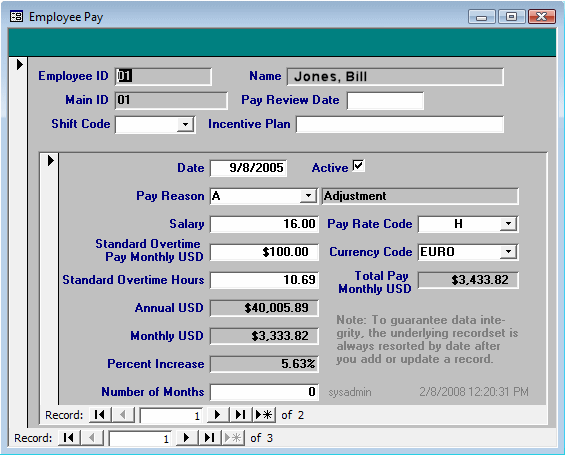Open the Pay Rate Code dropdown
Viewport: 565px width, 455px height.
tap(508, 224)
